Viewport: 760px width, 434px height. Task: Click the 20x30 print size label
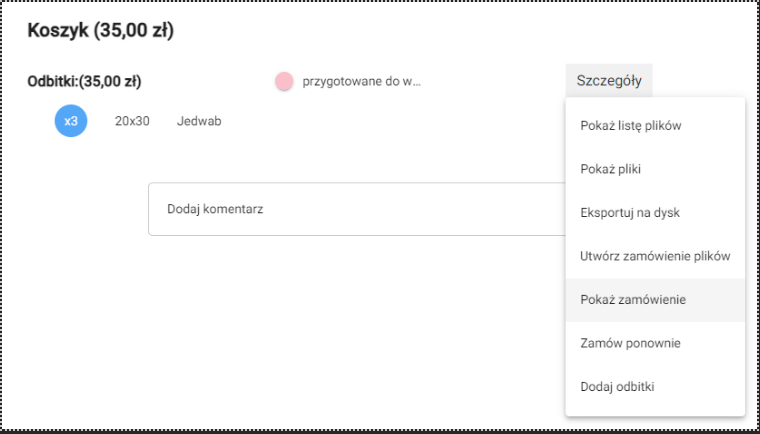click(x=132, y=121)
